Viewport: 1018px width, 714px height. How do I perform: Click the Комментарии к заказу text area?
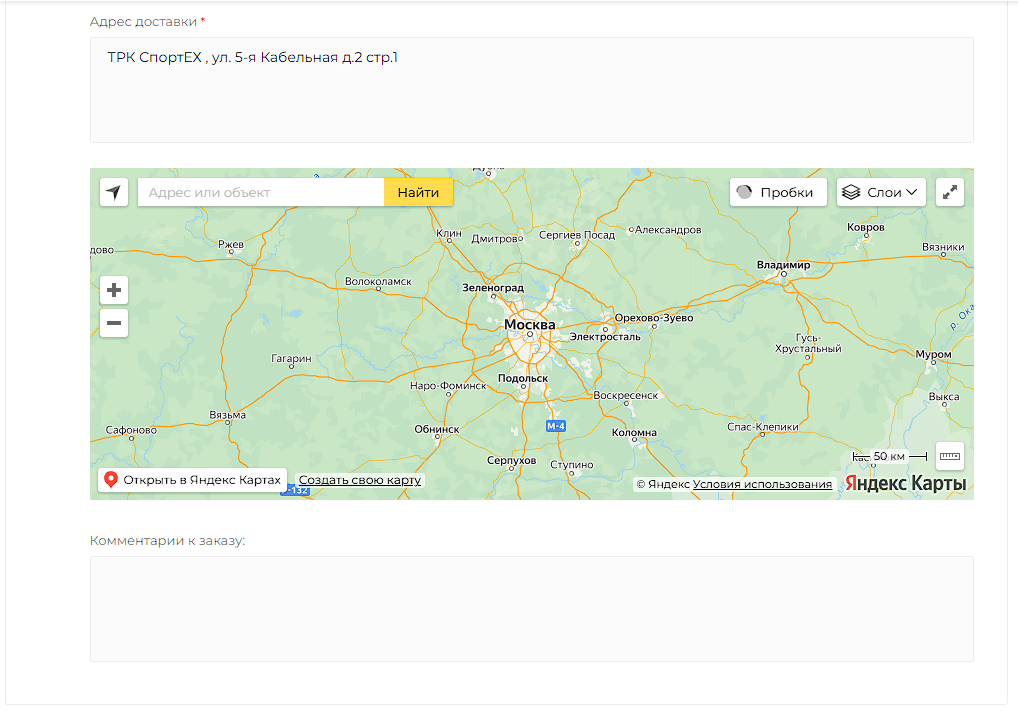pos(531,608)
